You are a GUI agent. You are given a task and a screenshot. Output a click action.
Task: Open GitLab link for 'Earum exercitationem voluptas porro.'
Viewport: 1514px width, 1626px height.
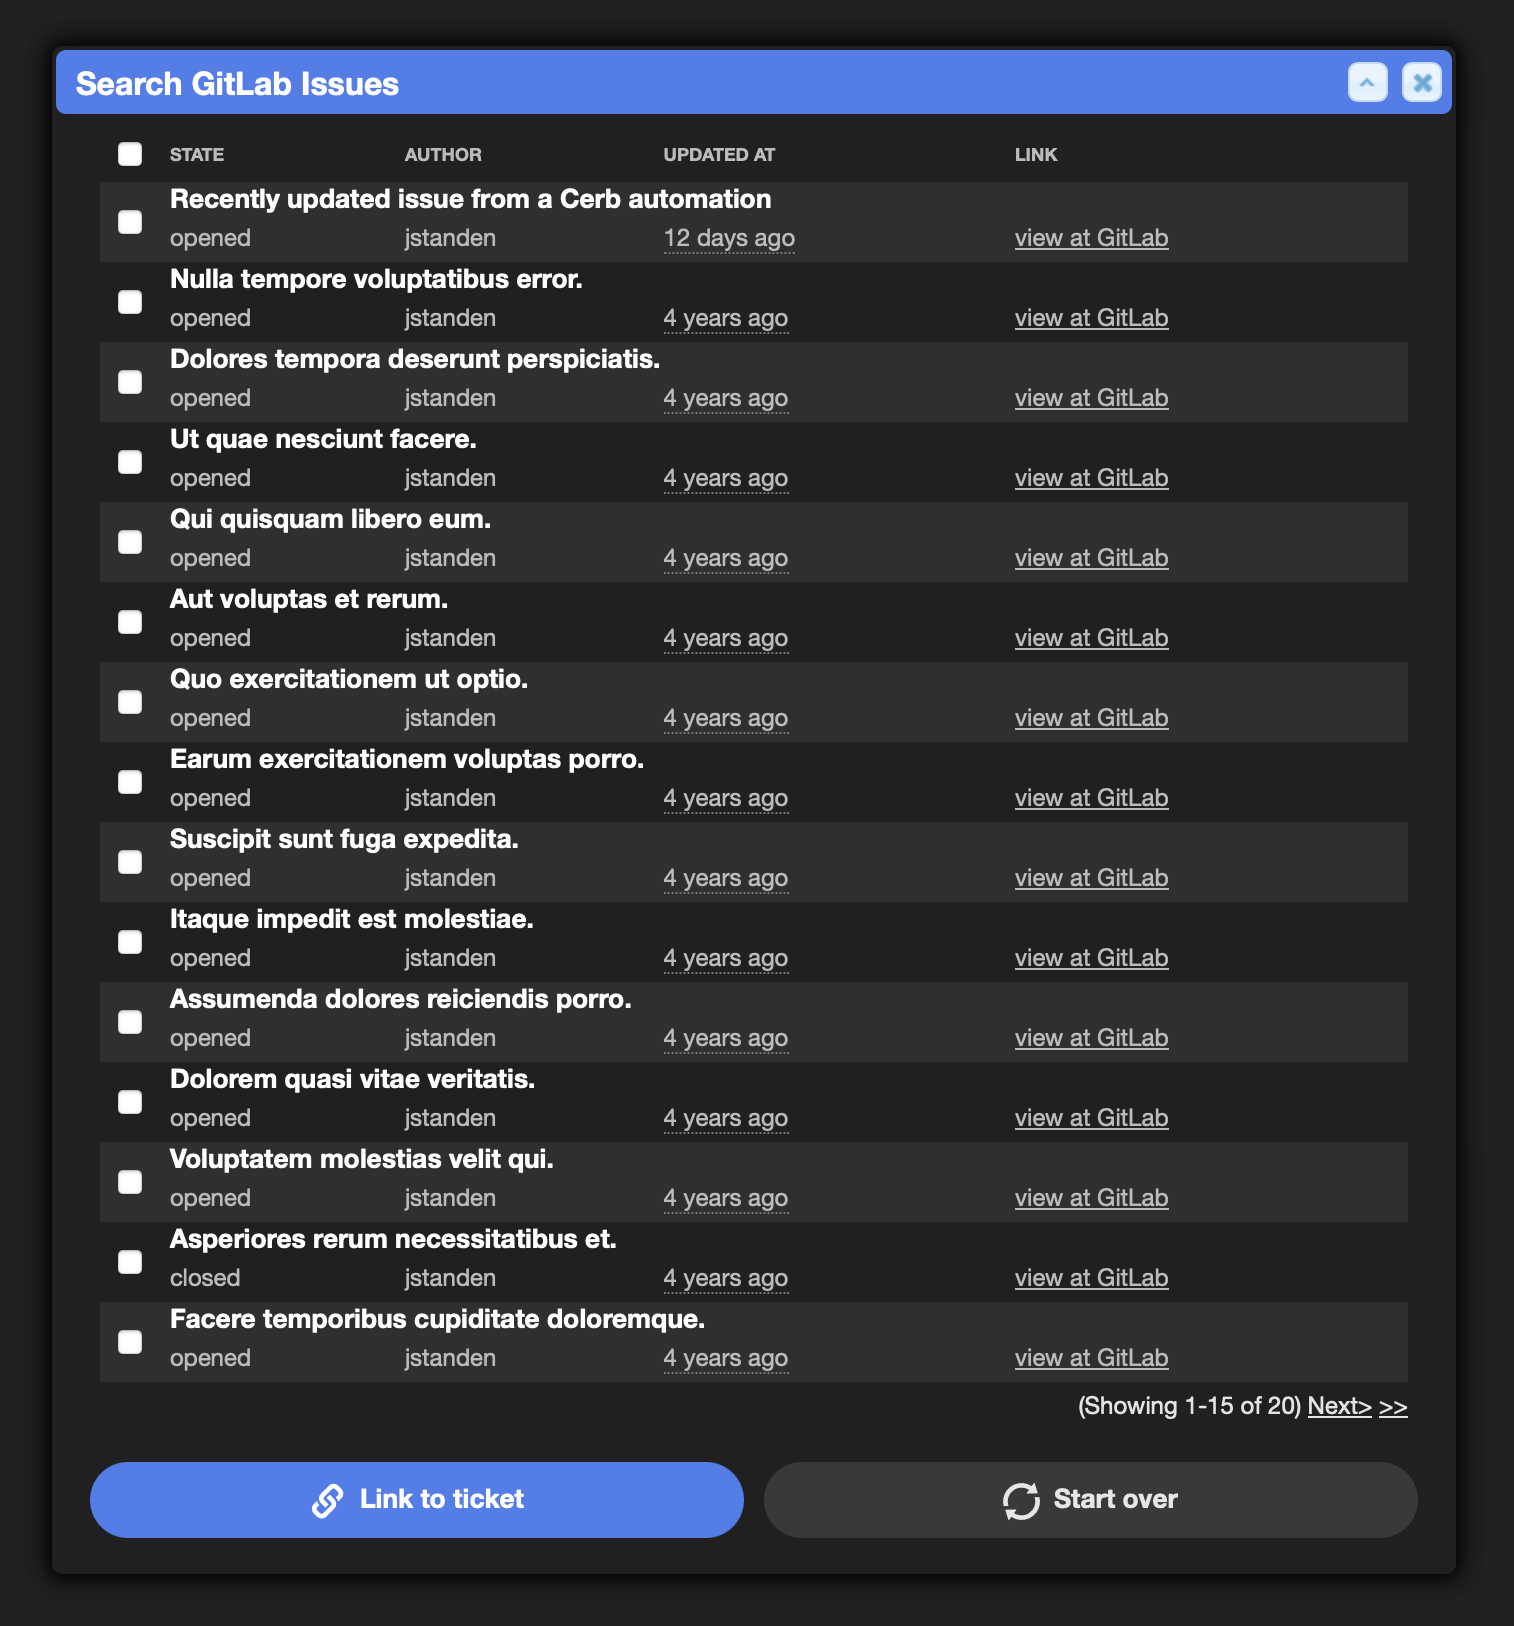point(1091,798)
